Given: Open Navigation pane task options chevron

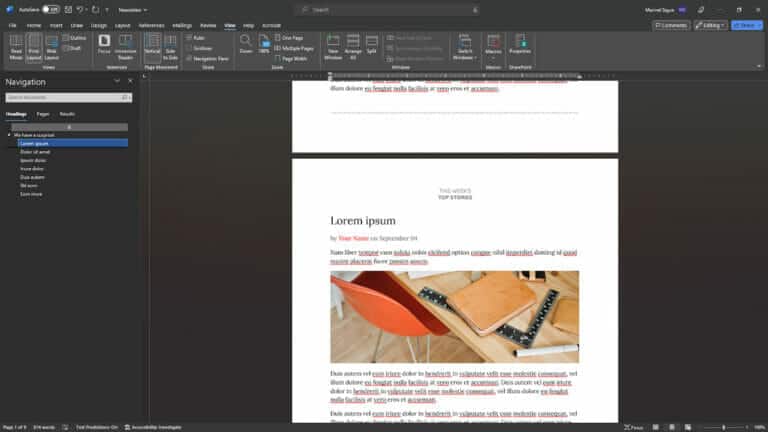Looking at the screenshot, I should coord(117,81).
